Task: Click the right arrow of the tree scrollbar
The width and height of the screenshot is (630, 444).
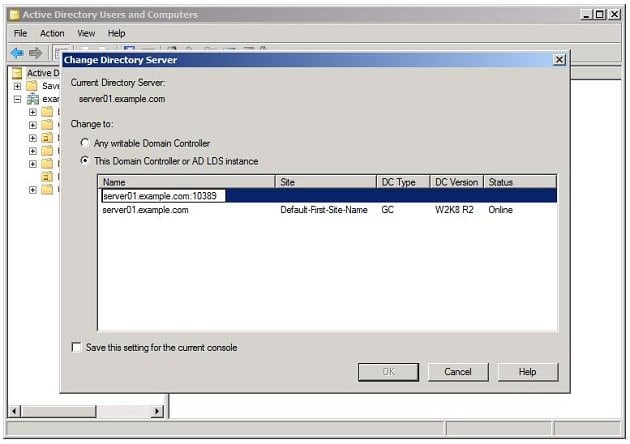Action: (x=157, y=411)
